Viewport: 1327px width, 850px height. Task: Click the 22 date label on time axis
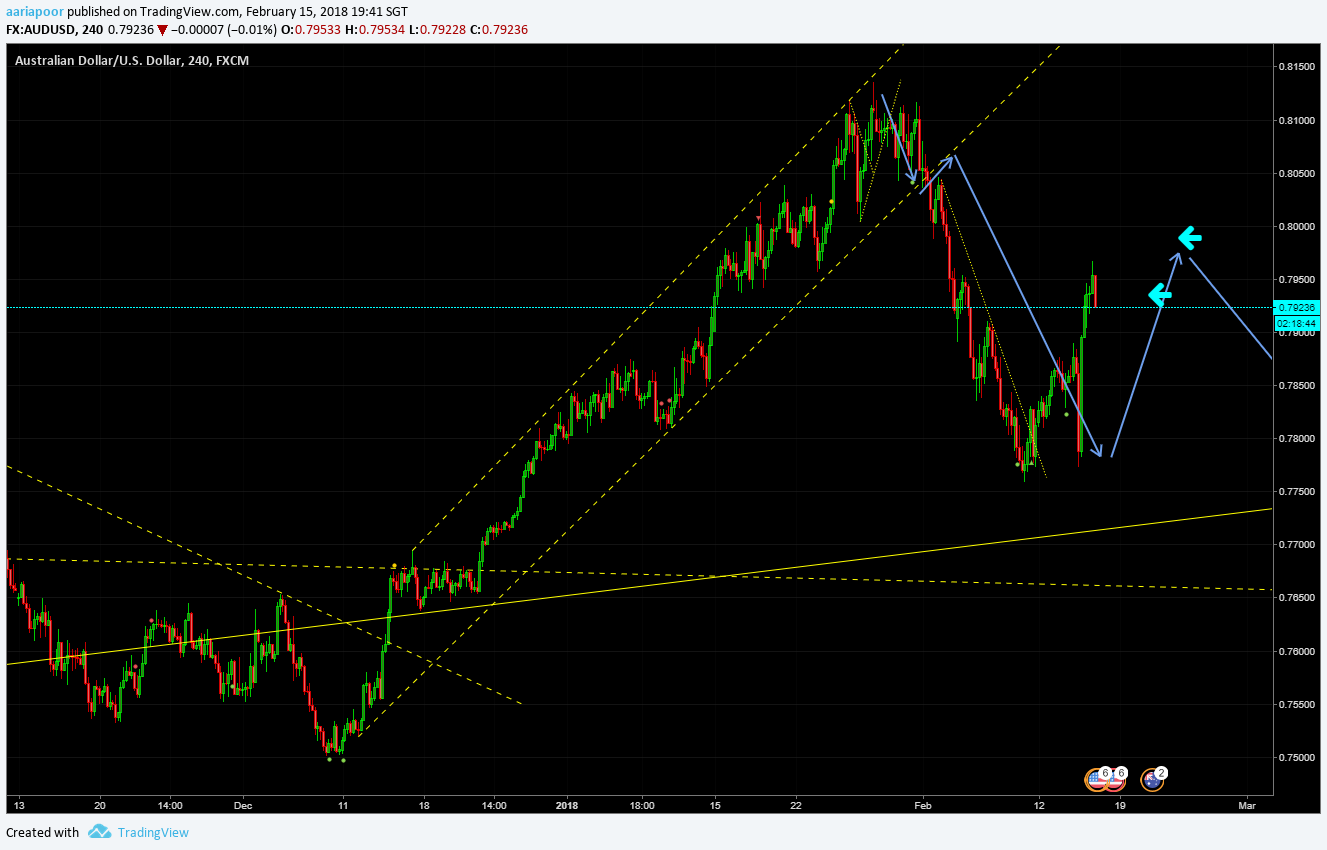point(796,804)
